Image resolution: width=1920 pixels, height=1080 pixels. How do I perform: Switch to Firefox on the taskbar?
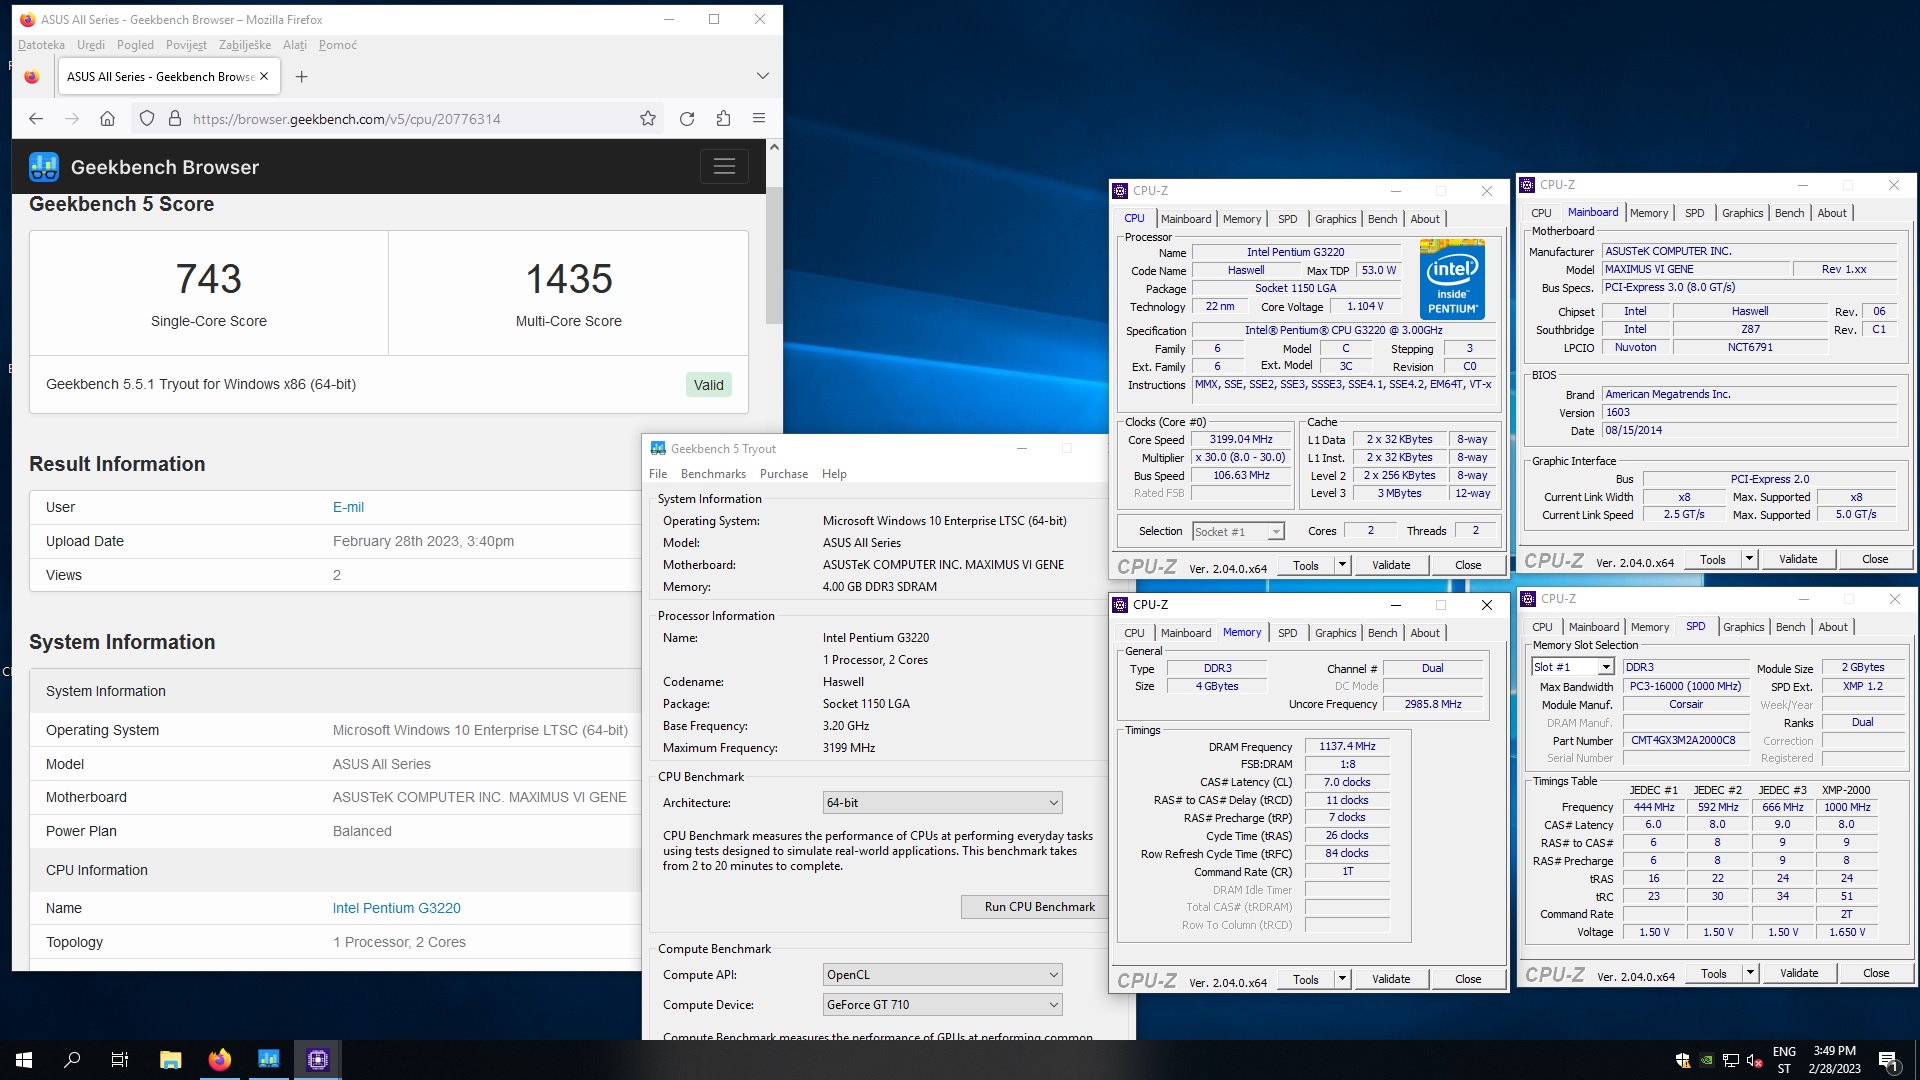220,1060
